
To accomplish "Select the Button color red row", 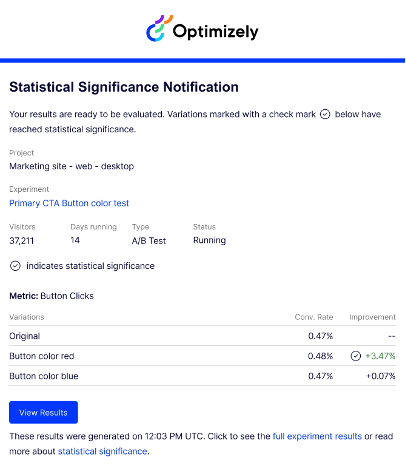I will (x=202, y=356).
